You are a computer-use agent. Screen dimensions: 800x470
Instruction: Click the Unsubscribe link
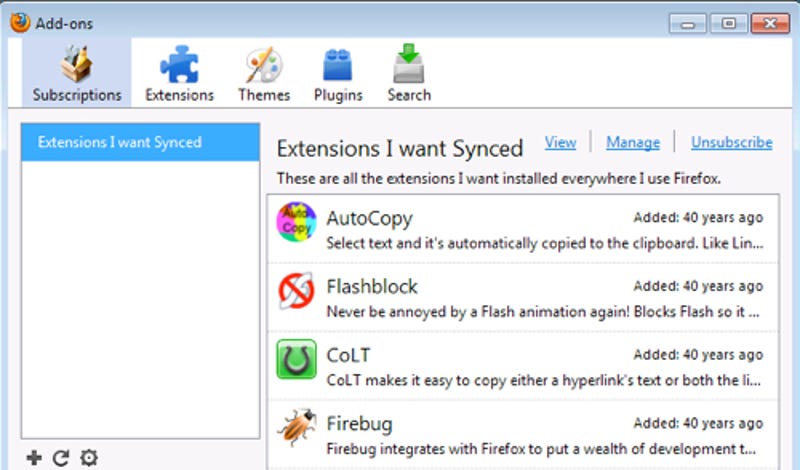(732, 142)
